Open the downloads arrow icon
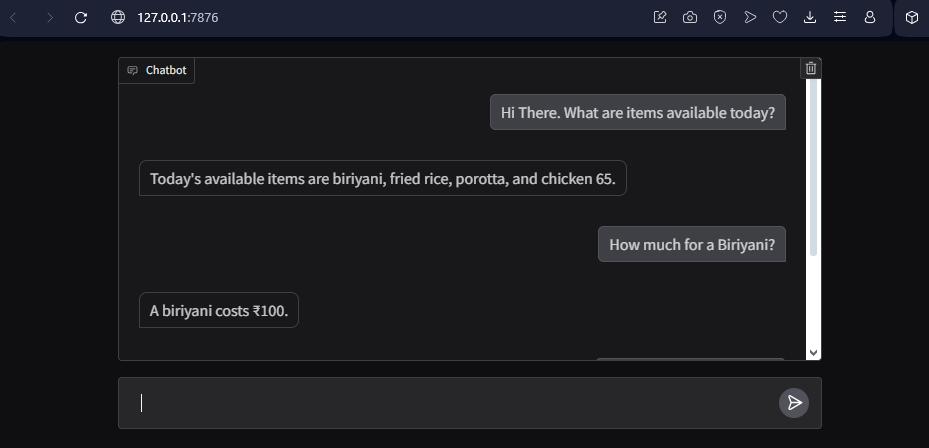Viewport: 929px width, 448px height. (810, 18)
